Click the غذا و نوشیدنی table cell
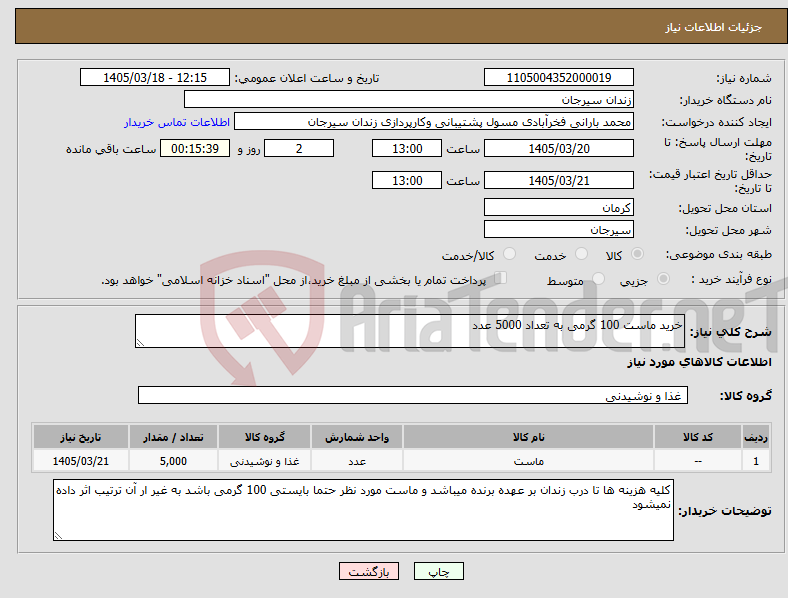Screen dimensions: 788x598 (264, 461)
